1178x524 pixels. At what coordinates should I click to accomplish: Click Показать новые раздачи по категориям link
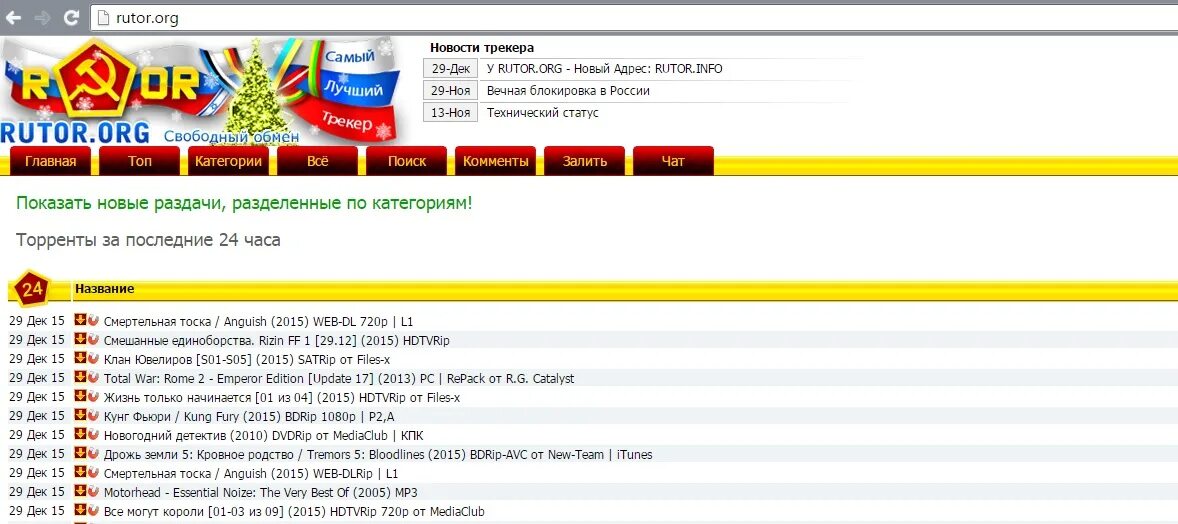pyautogui.click(x=244, y=203)
